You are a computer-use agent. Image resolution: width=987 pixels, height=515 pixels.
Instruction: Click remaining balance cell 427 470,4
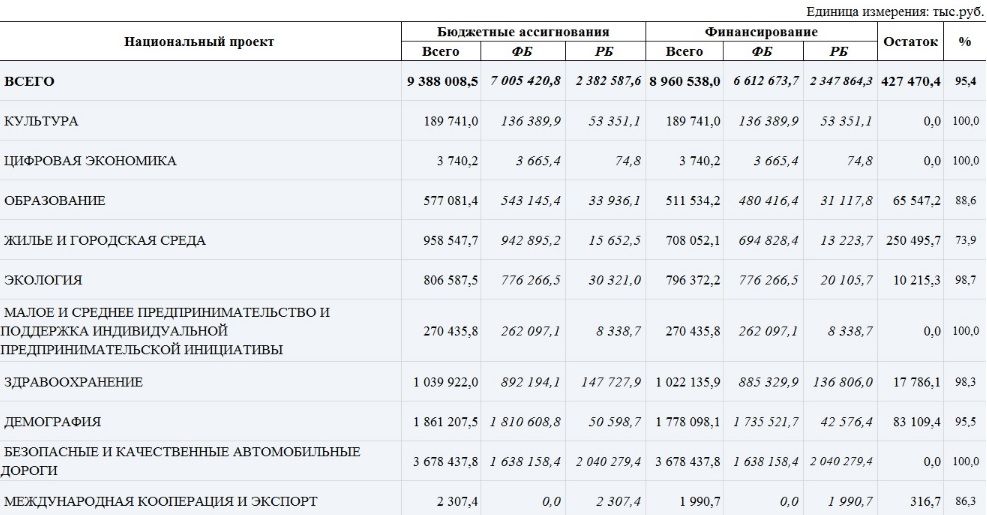click(910, 81)
